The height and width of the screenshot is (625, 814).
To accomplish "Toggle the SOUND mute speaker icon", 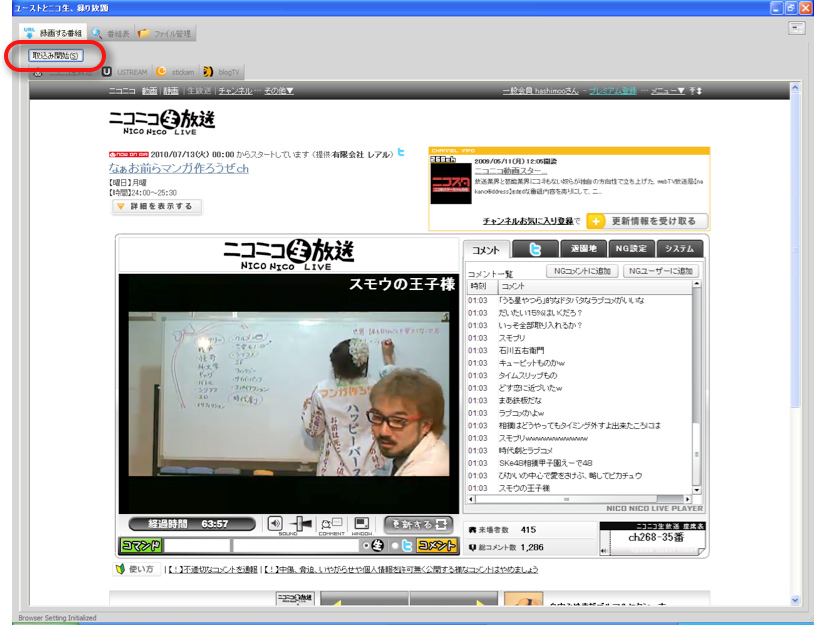I will click(x=275, y=523).
